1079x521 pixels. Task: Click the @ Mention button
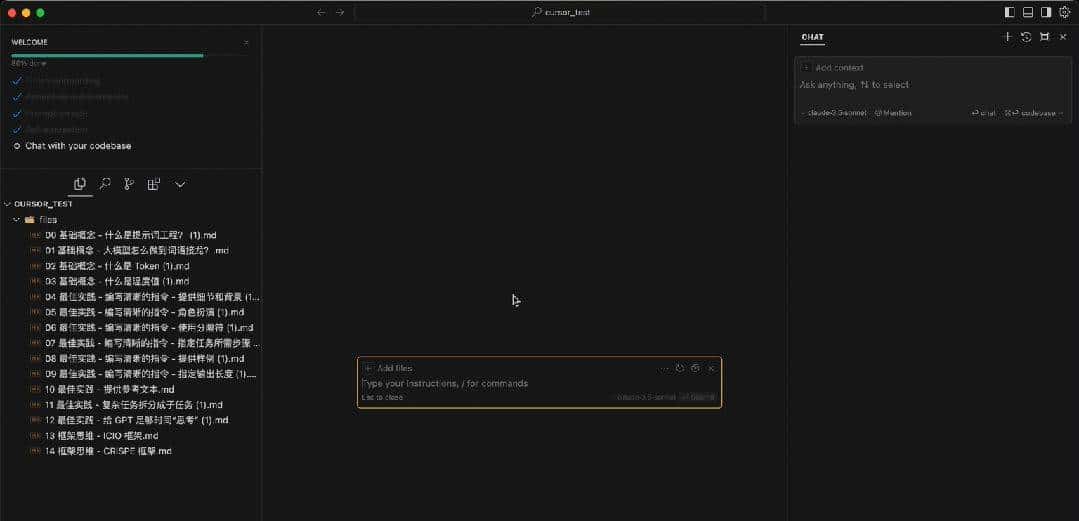pos(893,113)
